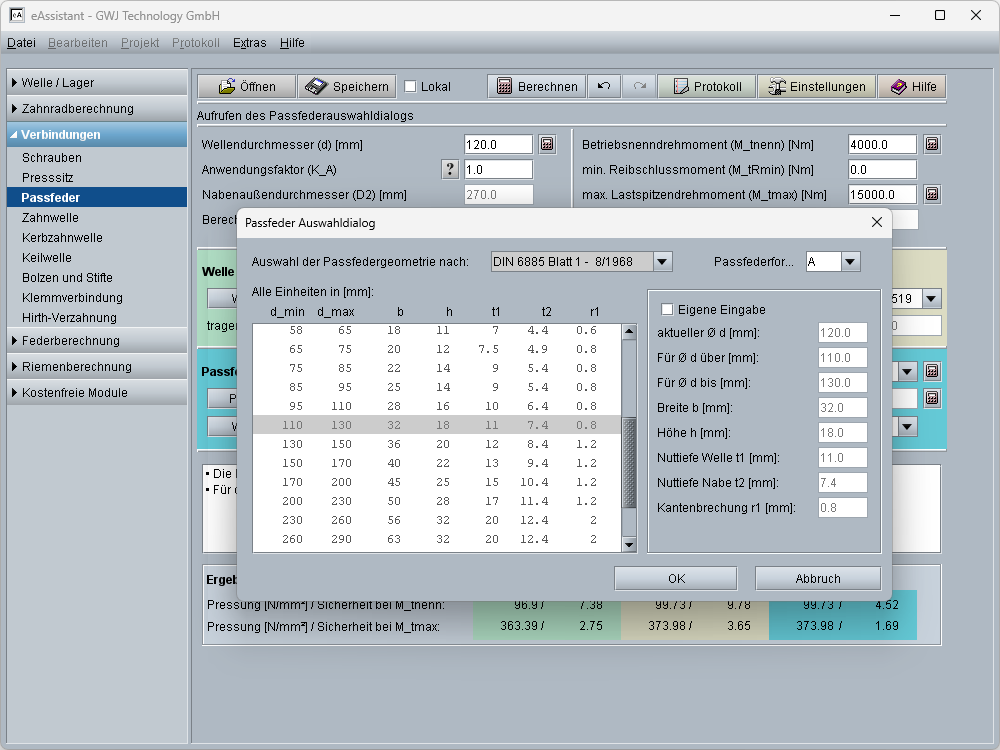Click the Speichern save icon button
This screenshot has height=750, width=1000.
point(348,87)
